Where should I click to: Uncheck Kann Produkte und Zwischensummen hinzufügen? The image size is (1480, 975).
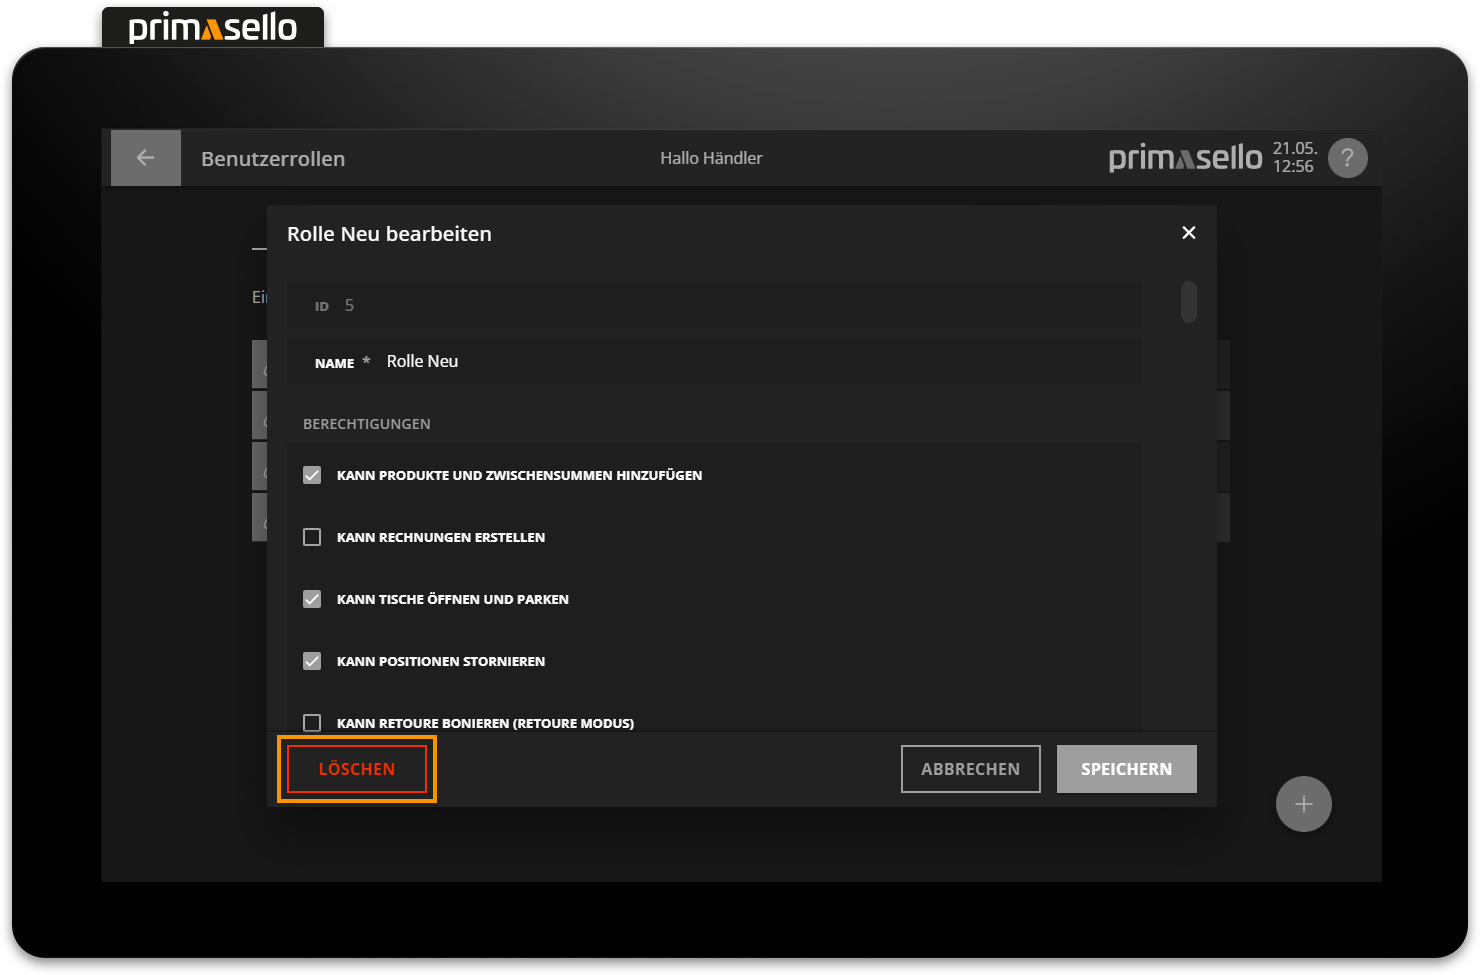(312, 475)
